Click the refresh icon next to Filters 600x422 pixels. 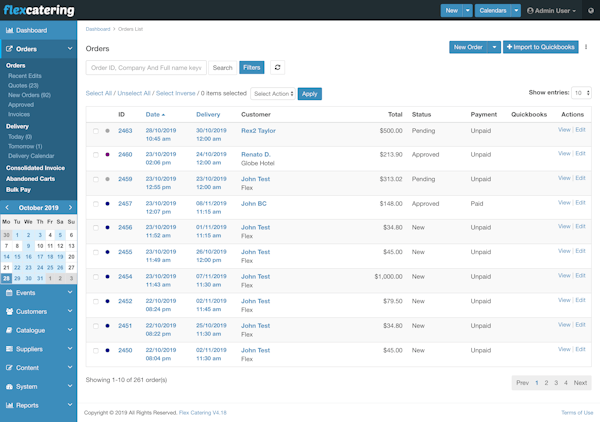point(277,67)
